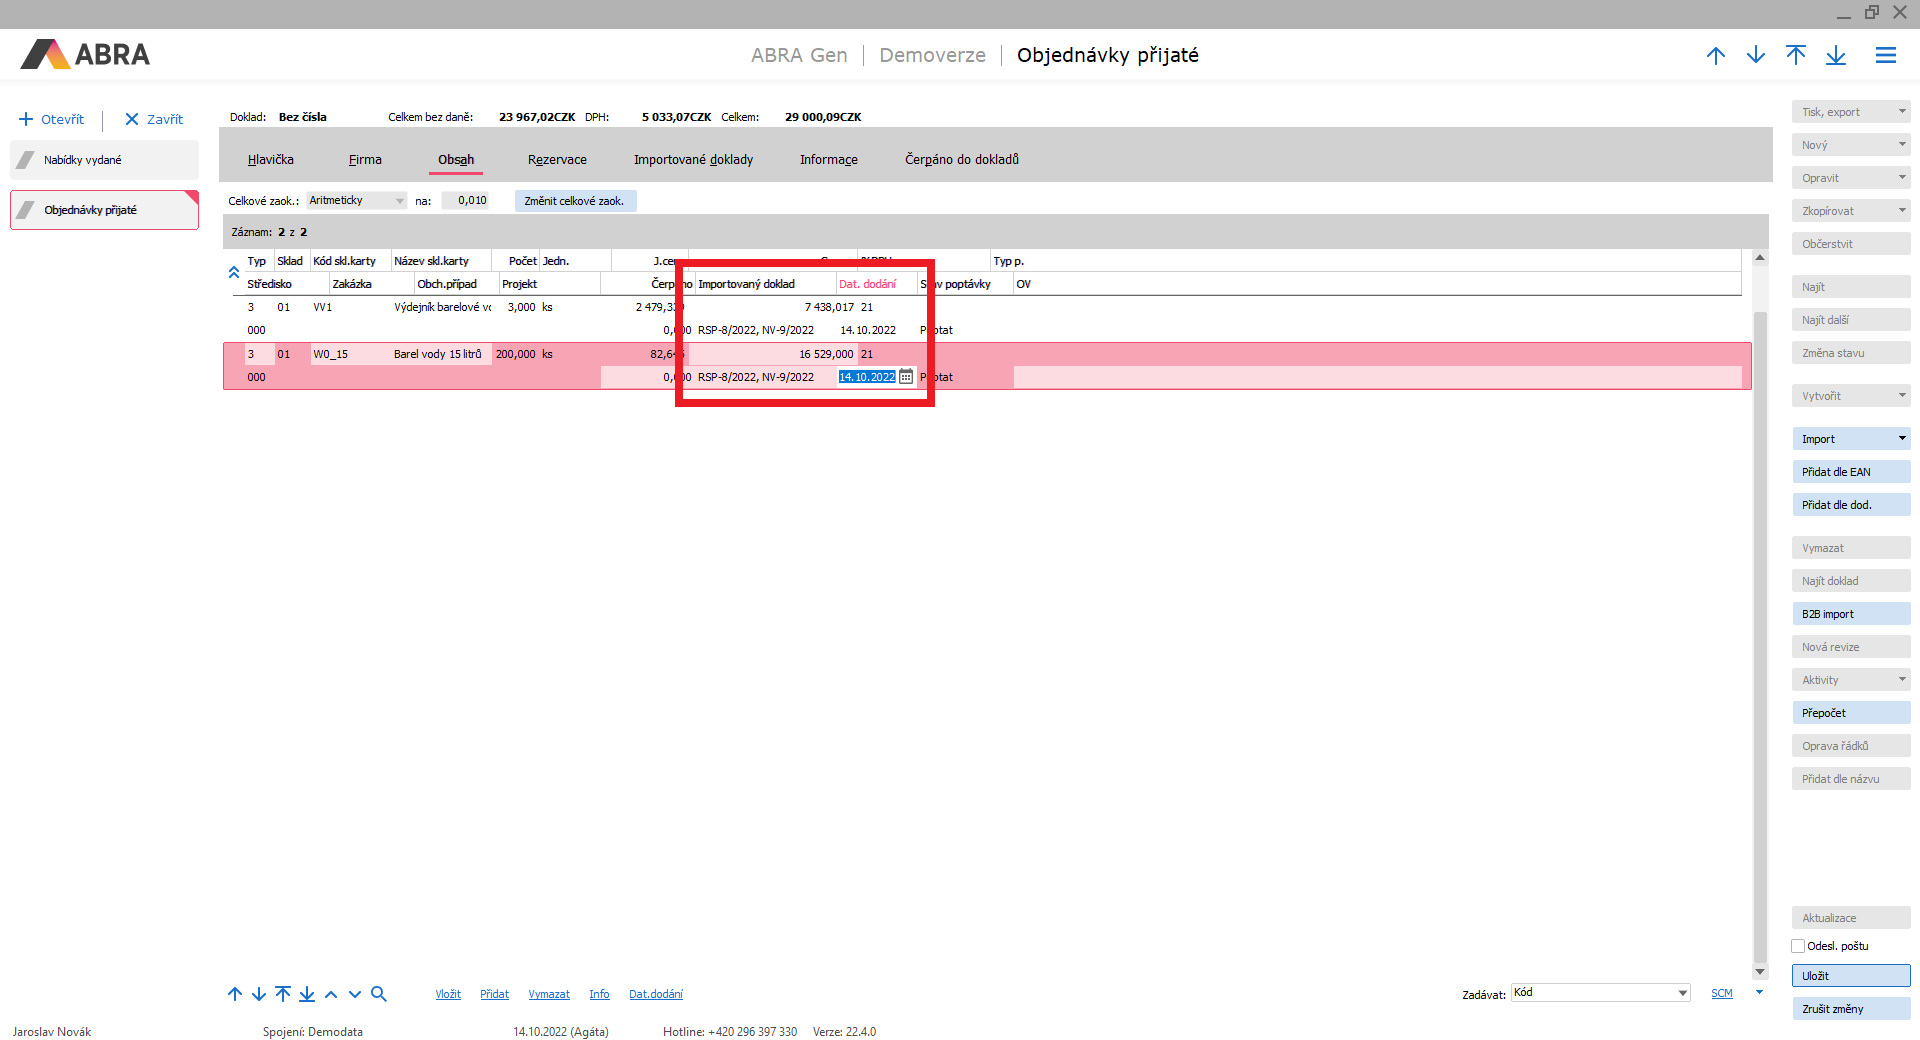
Task: Open the Rezervace tab
Action: click(557, 160)
